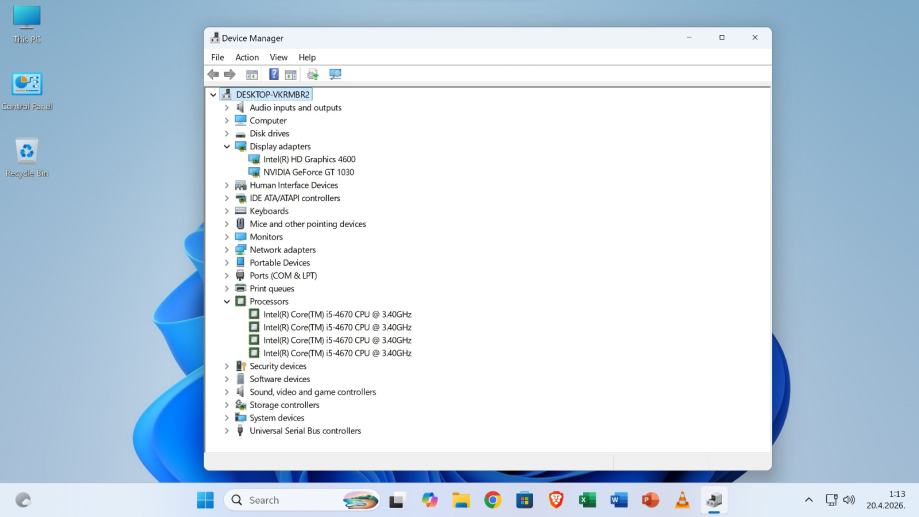Click the Scan for hardware changes icon
919x517 pixels.
[x=312, y=74]
